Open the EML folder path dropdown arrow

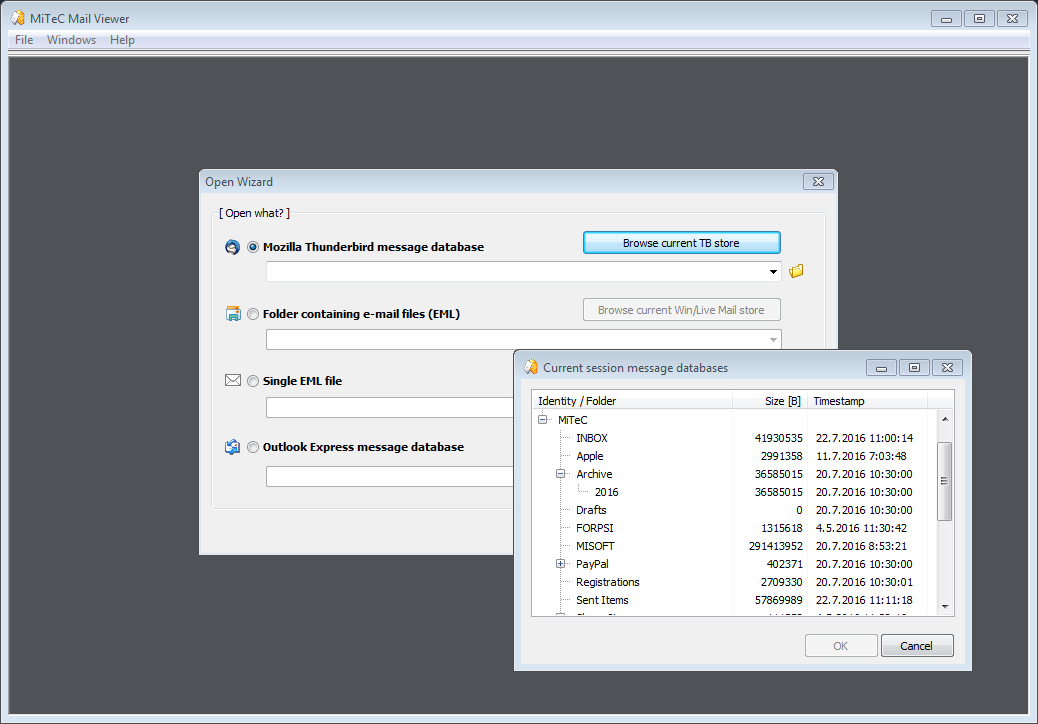[x=773, y=339]
